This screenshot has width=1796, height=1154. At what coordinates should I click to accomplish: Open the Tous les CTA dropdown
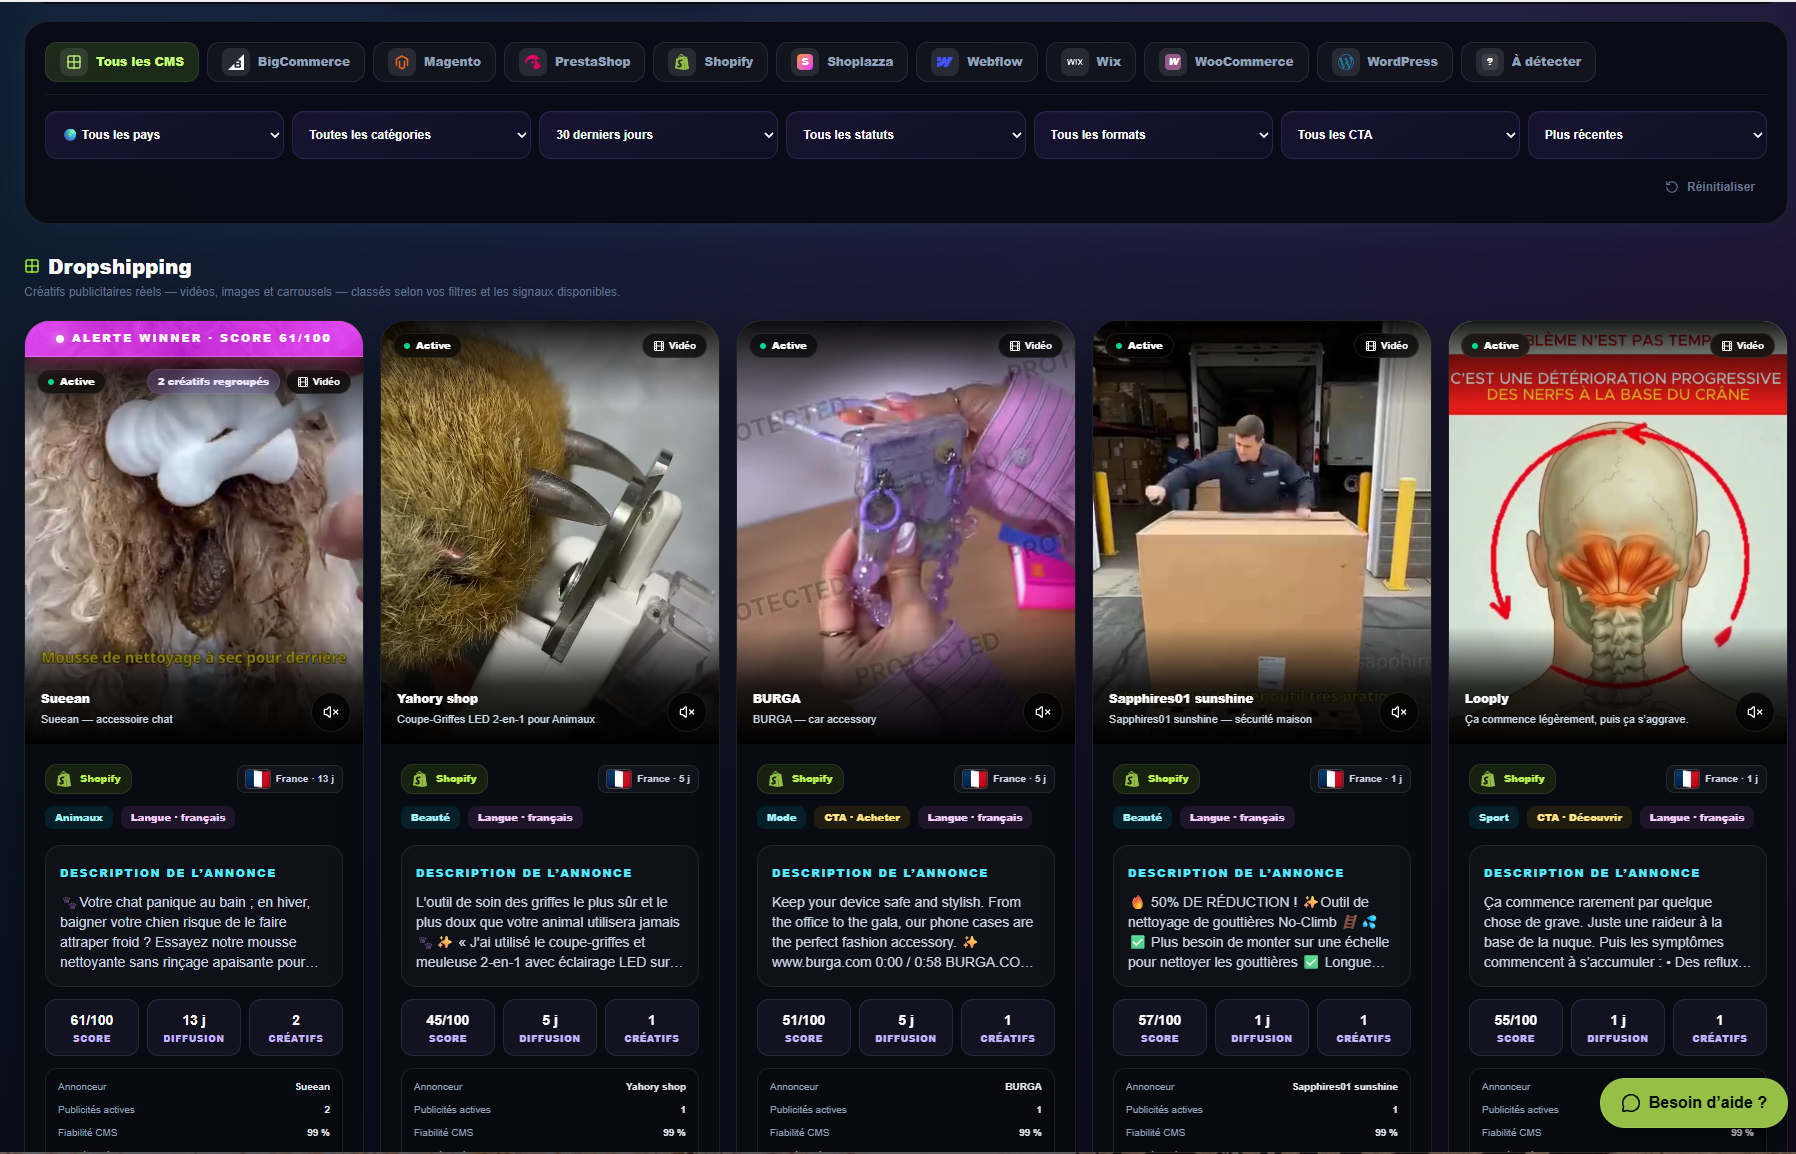(1400, 135)
